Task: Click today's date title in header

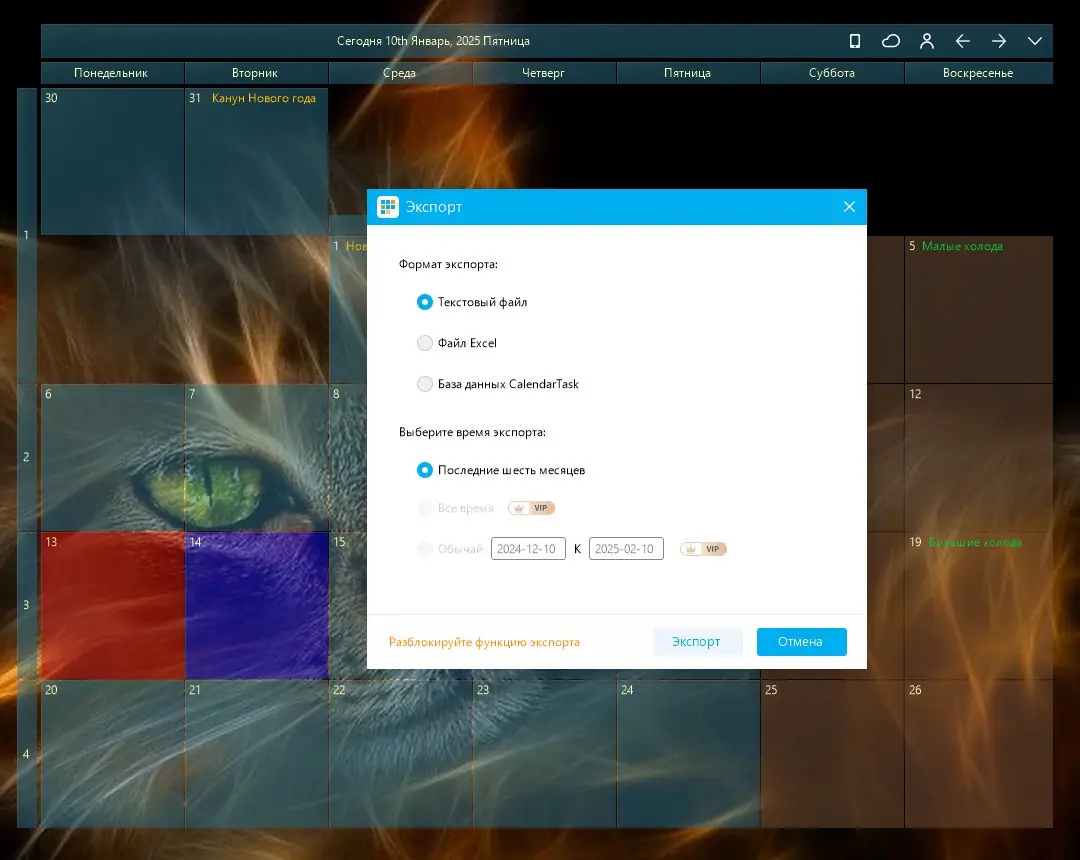Action: (x=433, y=41)
